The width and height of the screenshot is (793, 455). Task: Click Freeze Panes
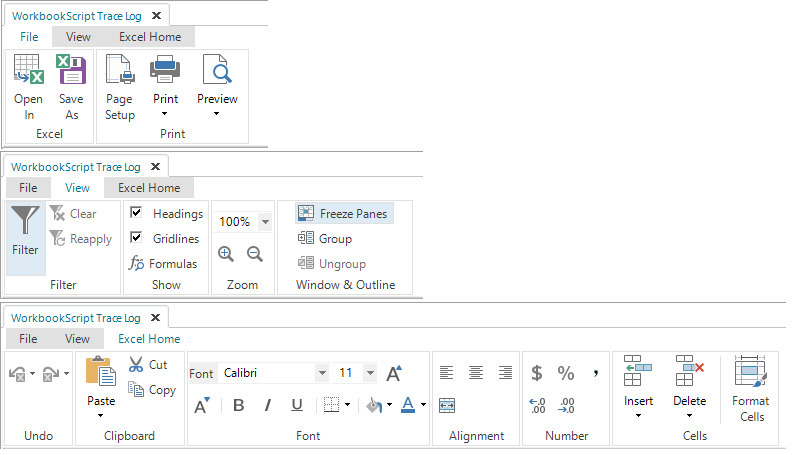tap(344, 214)
